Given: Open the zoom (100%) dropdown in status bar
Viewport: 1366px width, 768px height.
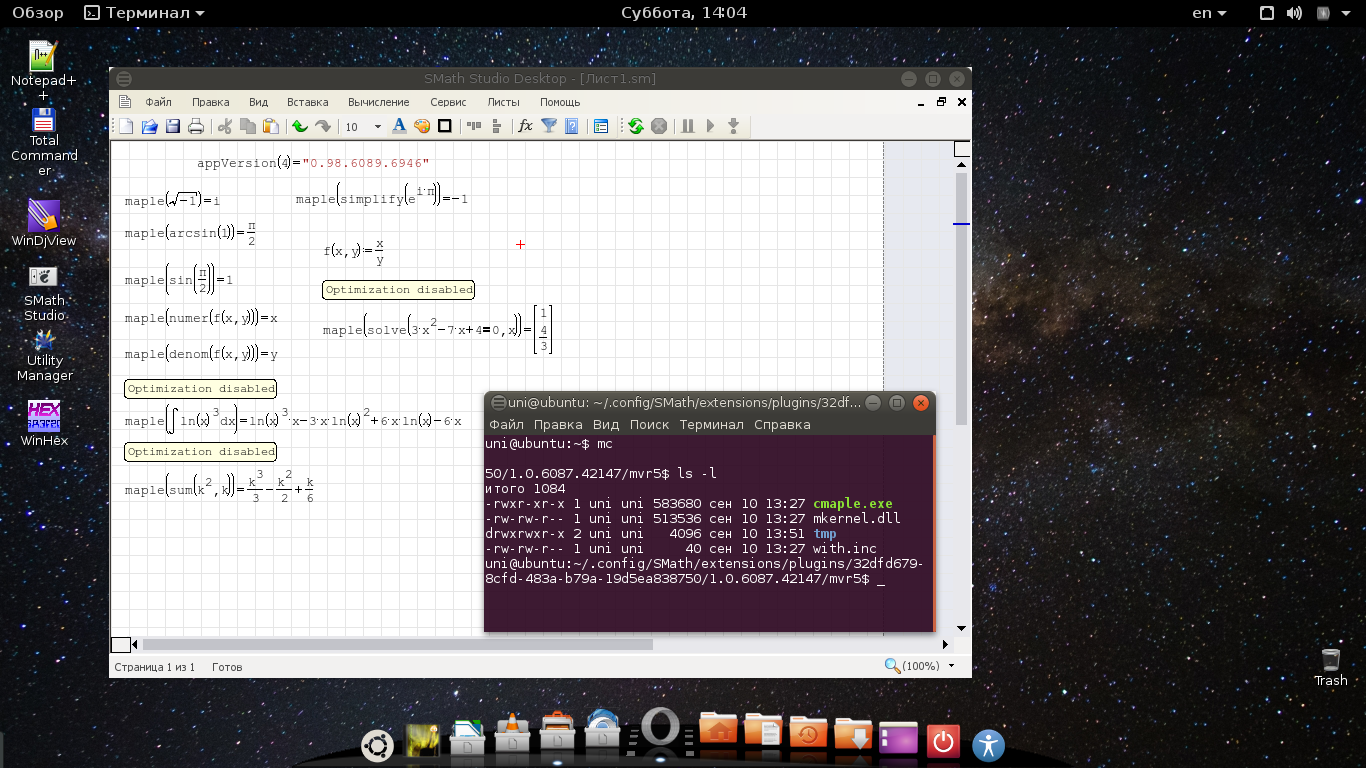Looking at the screenshot, I should 951,666.
